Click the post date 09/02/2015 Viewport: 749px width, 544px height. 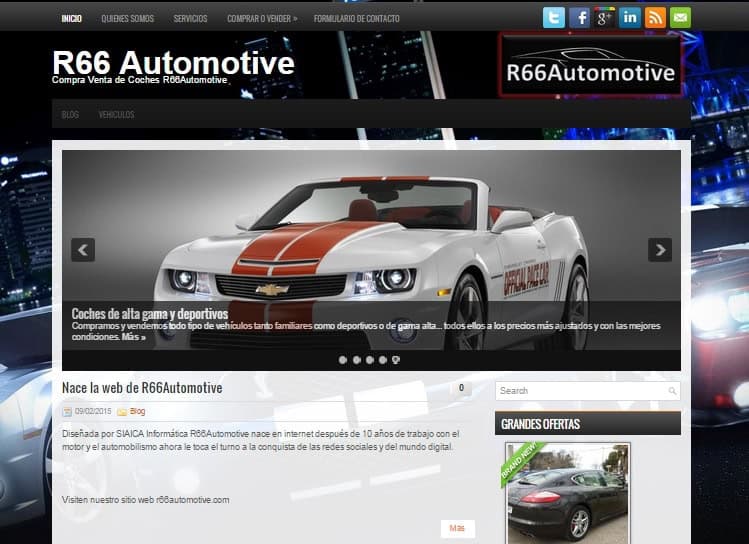93,411
